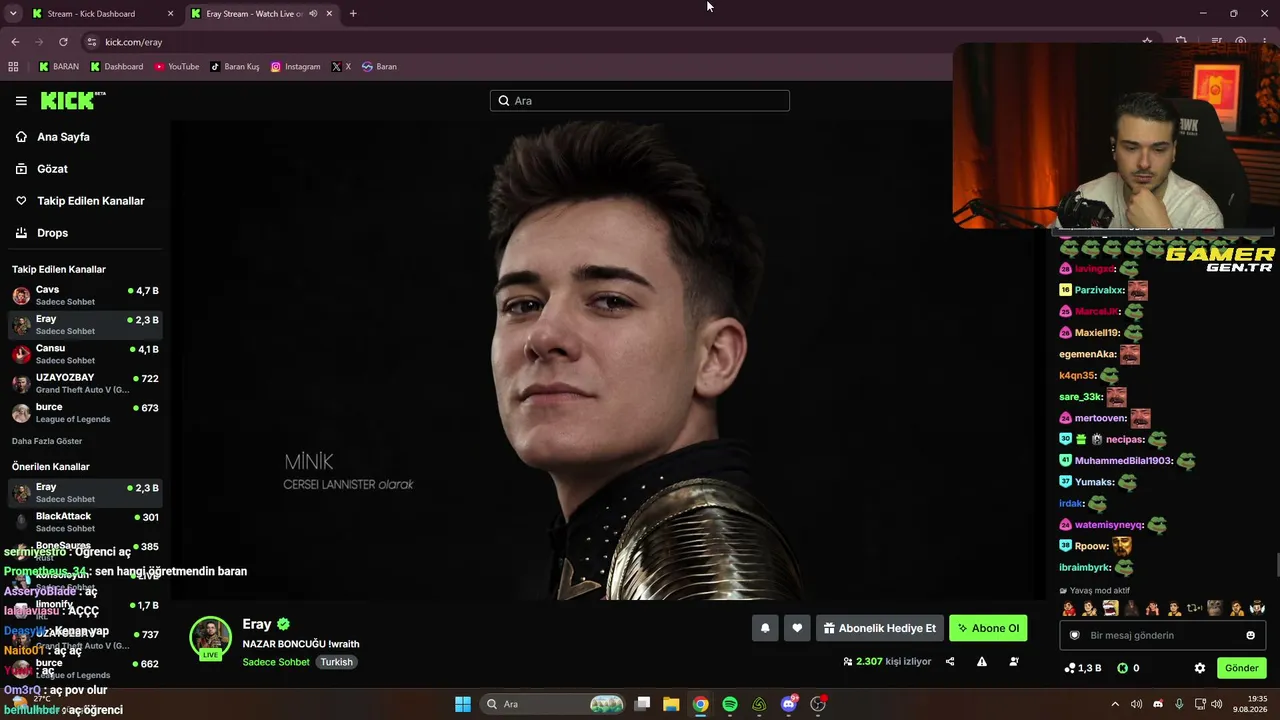Viewport: 1280px width, 720px height.
Task: Click the Kick search field
Action: click(x=640, y=101)
